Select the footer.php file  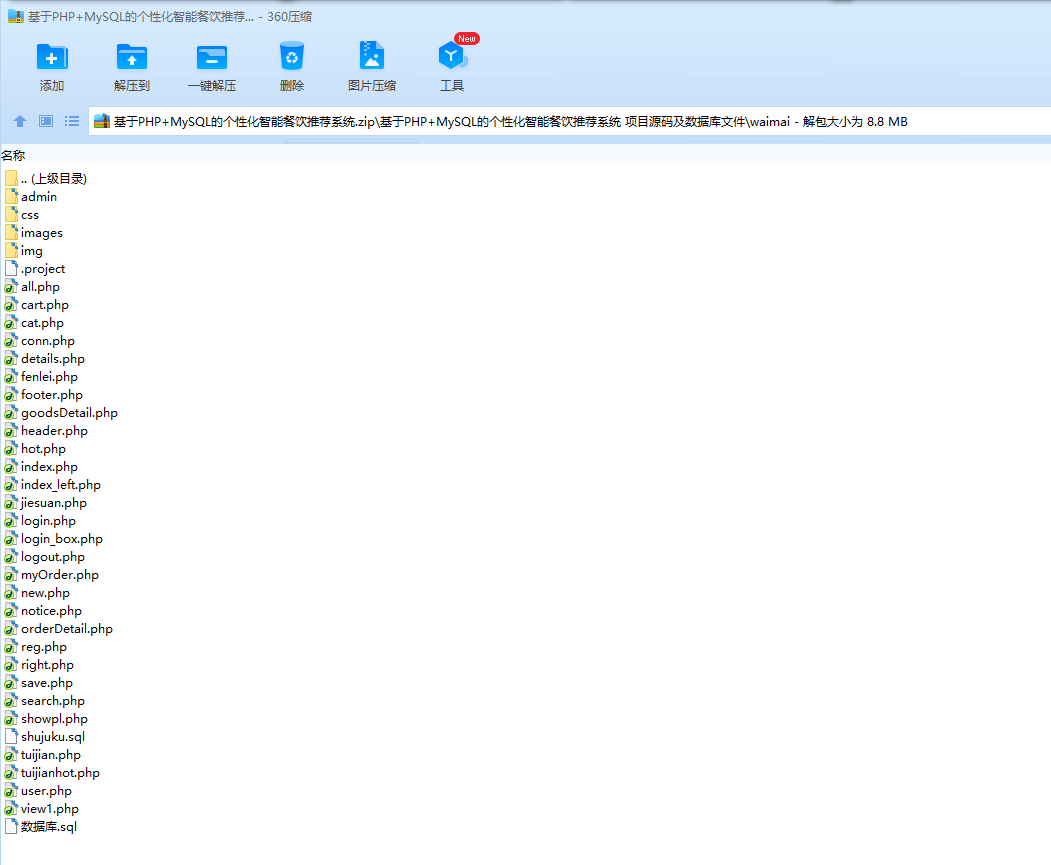pos(44,395)
